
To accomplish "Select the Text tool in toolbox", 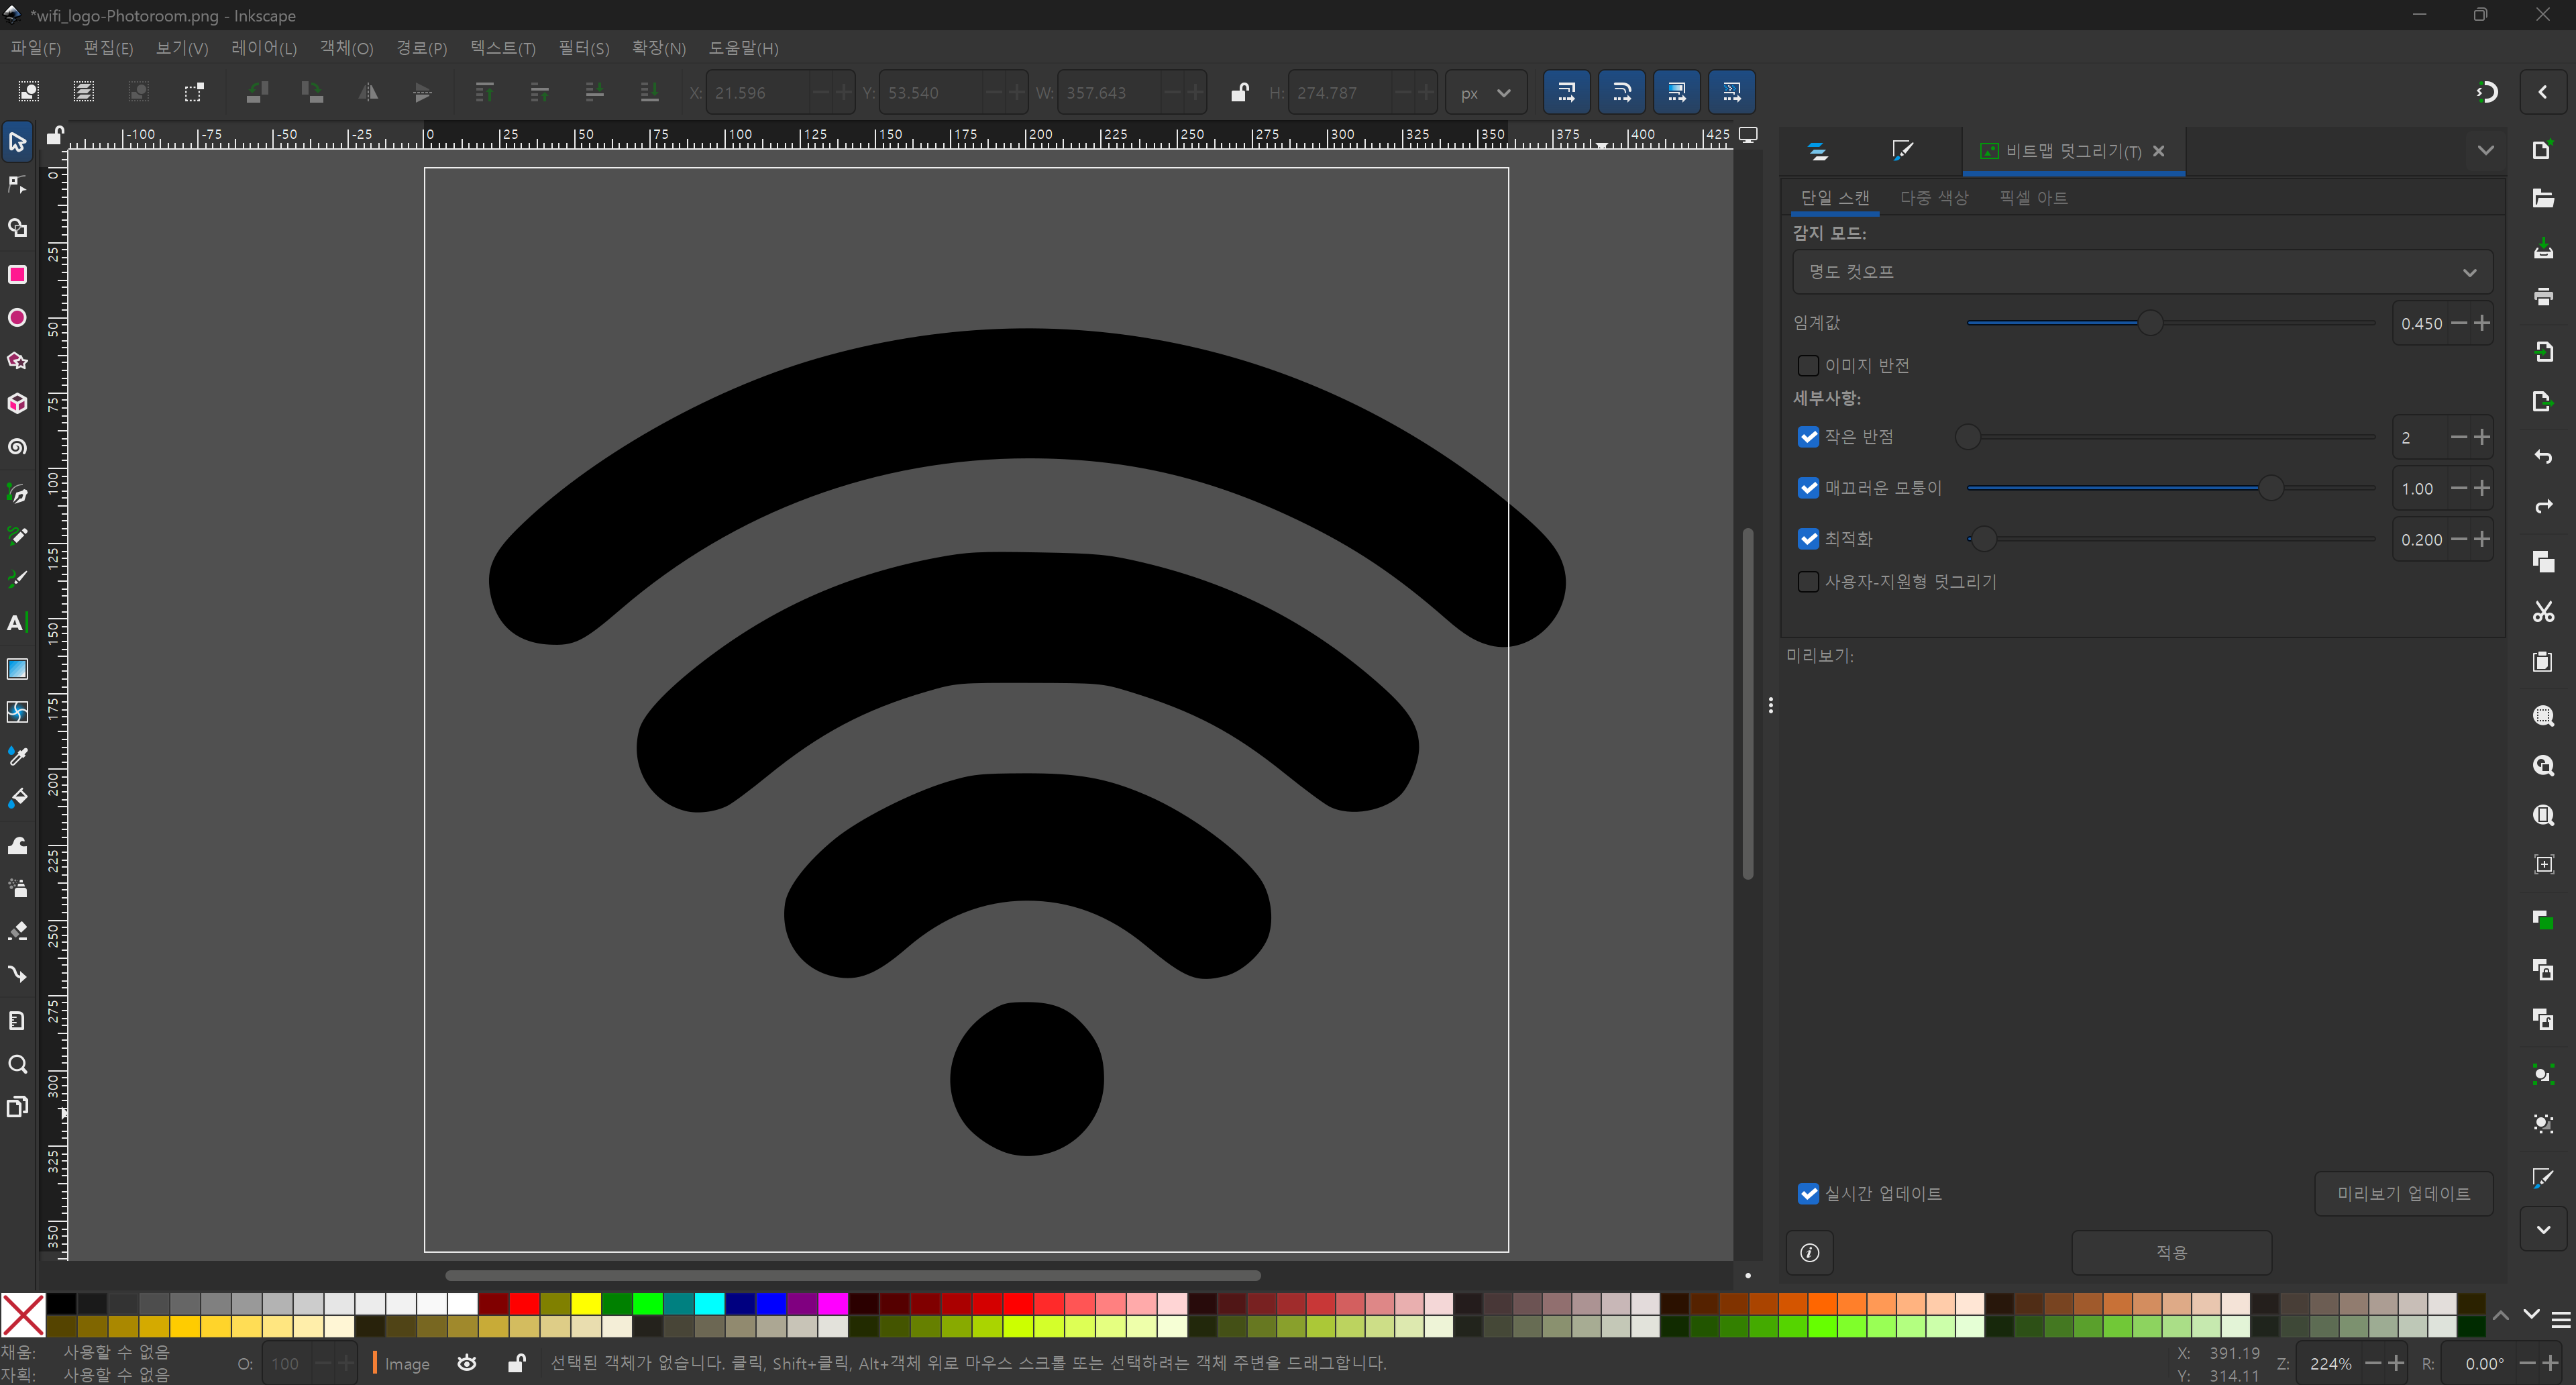I will point(17,624).
